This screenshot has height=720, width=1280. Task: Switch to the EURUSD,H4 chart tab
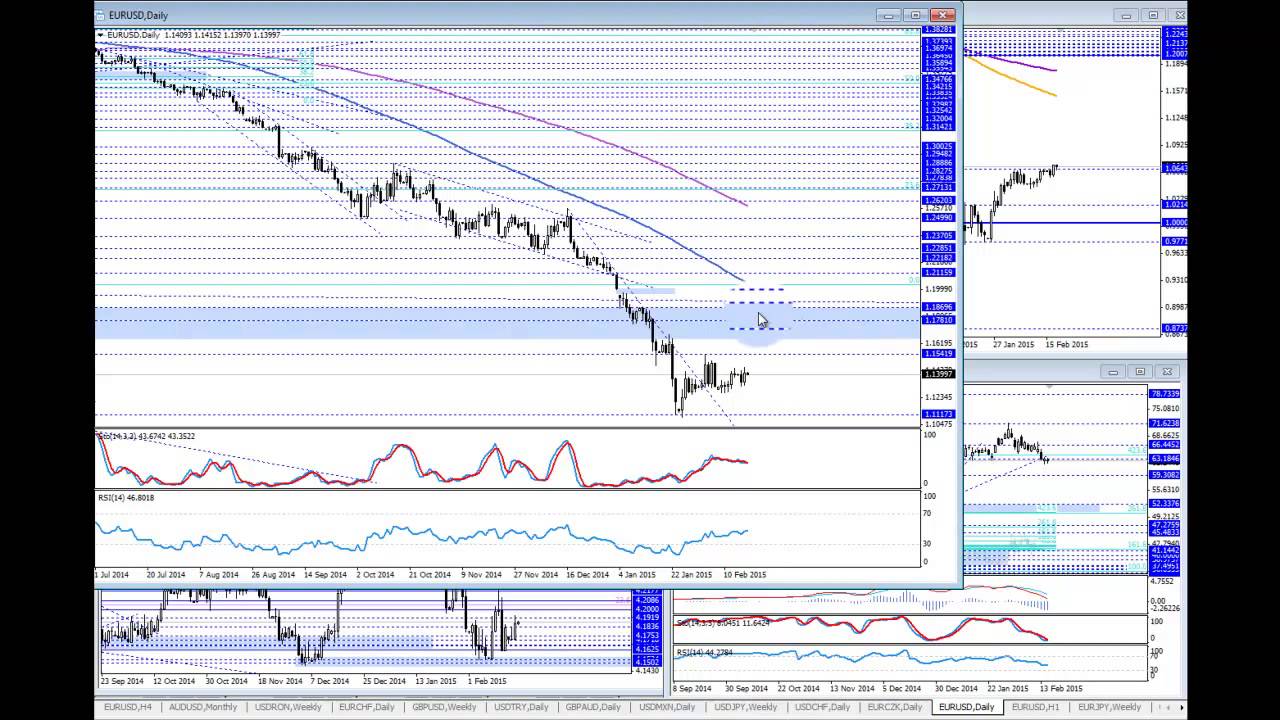[128, 707]
